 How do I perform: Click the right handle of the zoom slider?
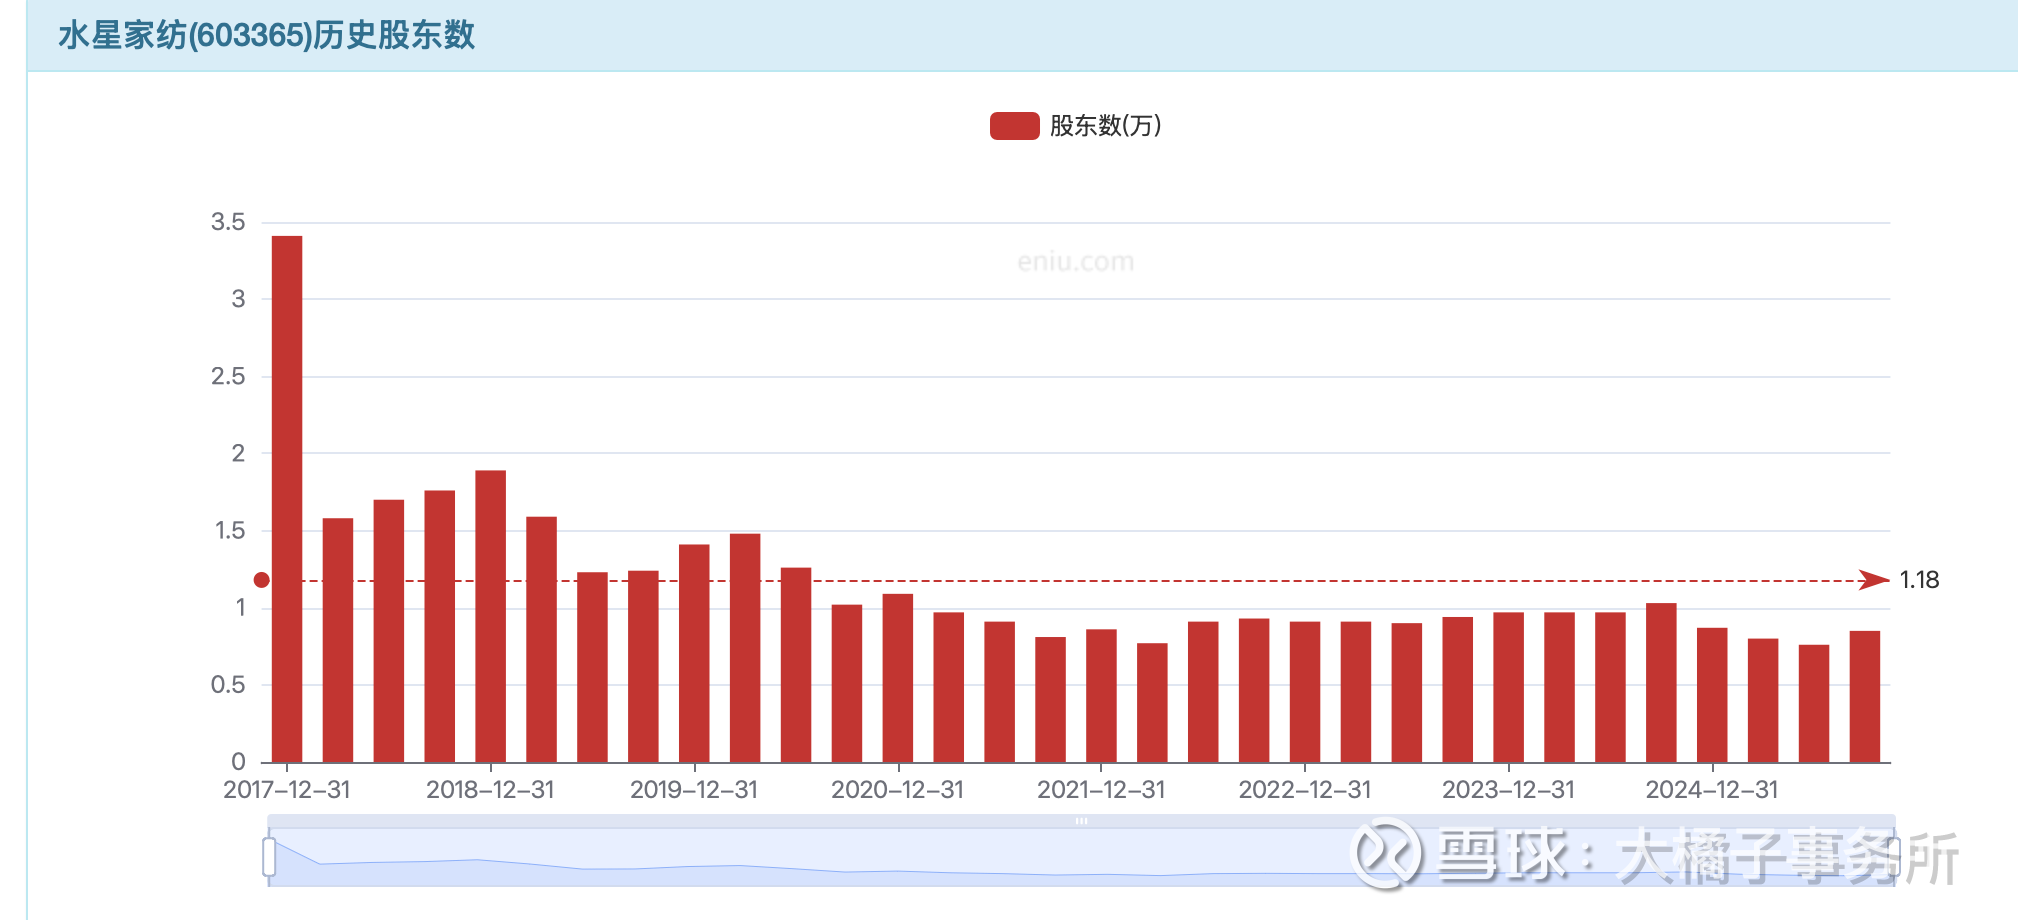click(1894, 857)
